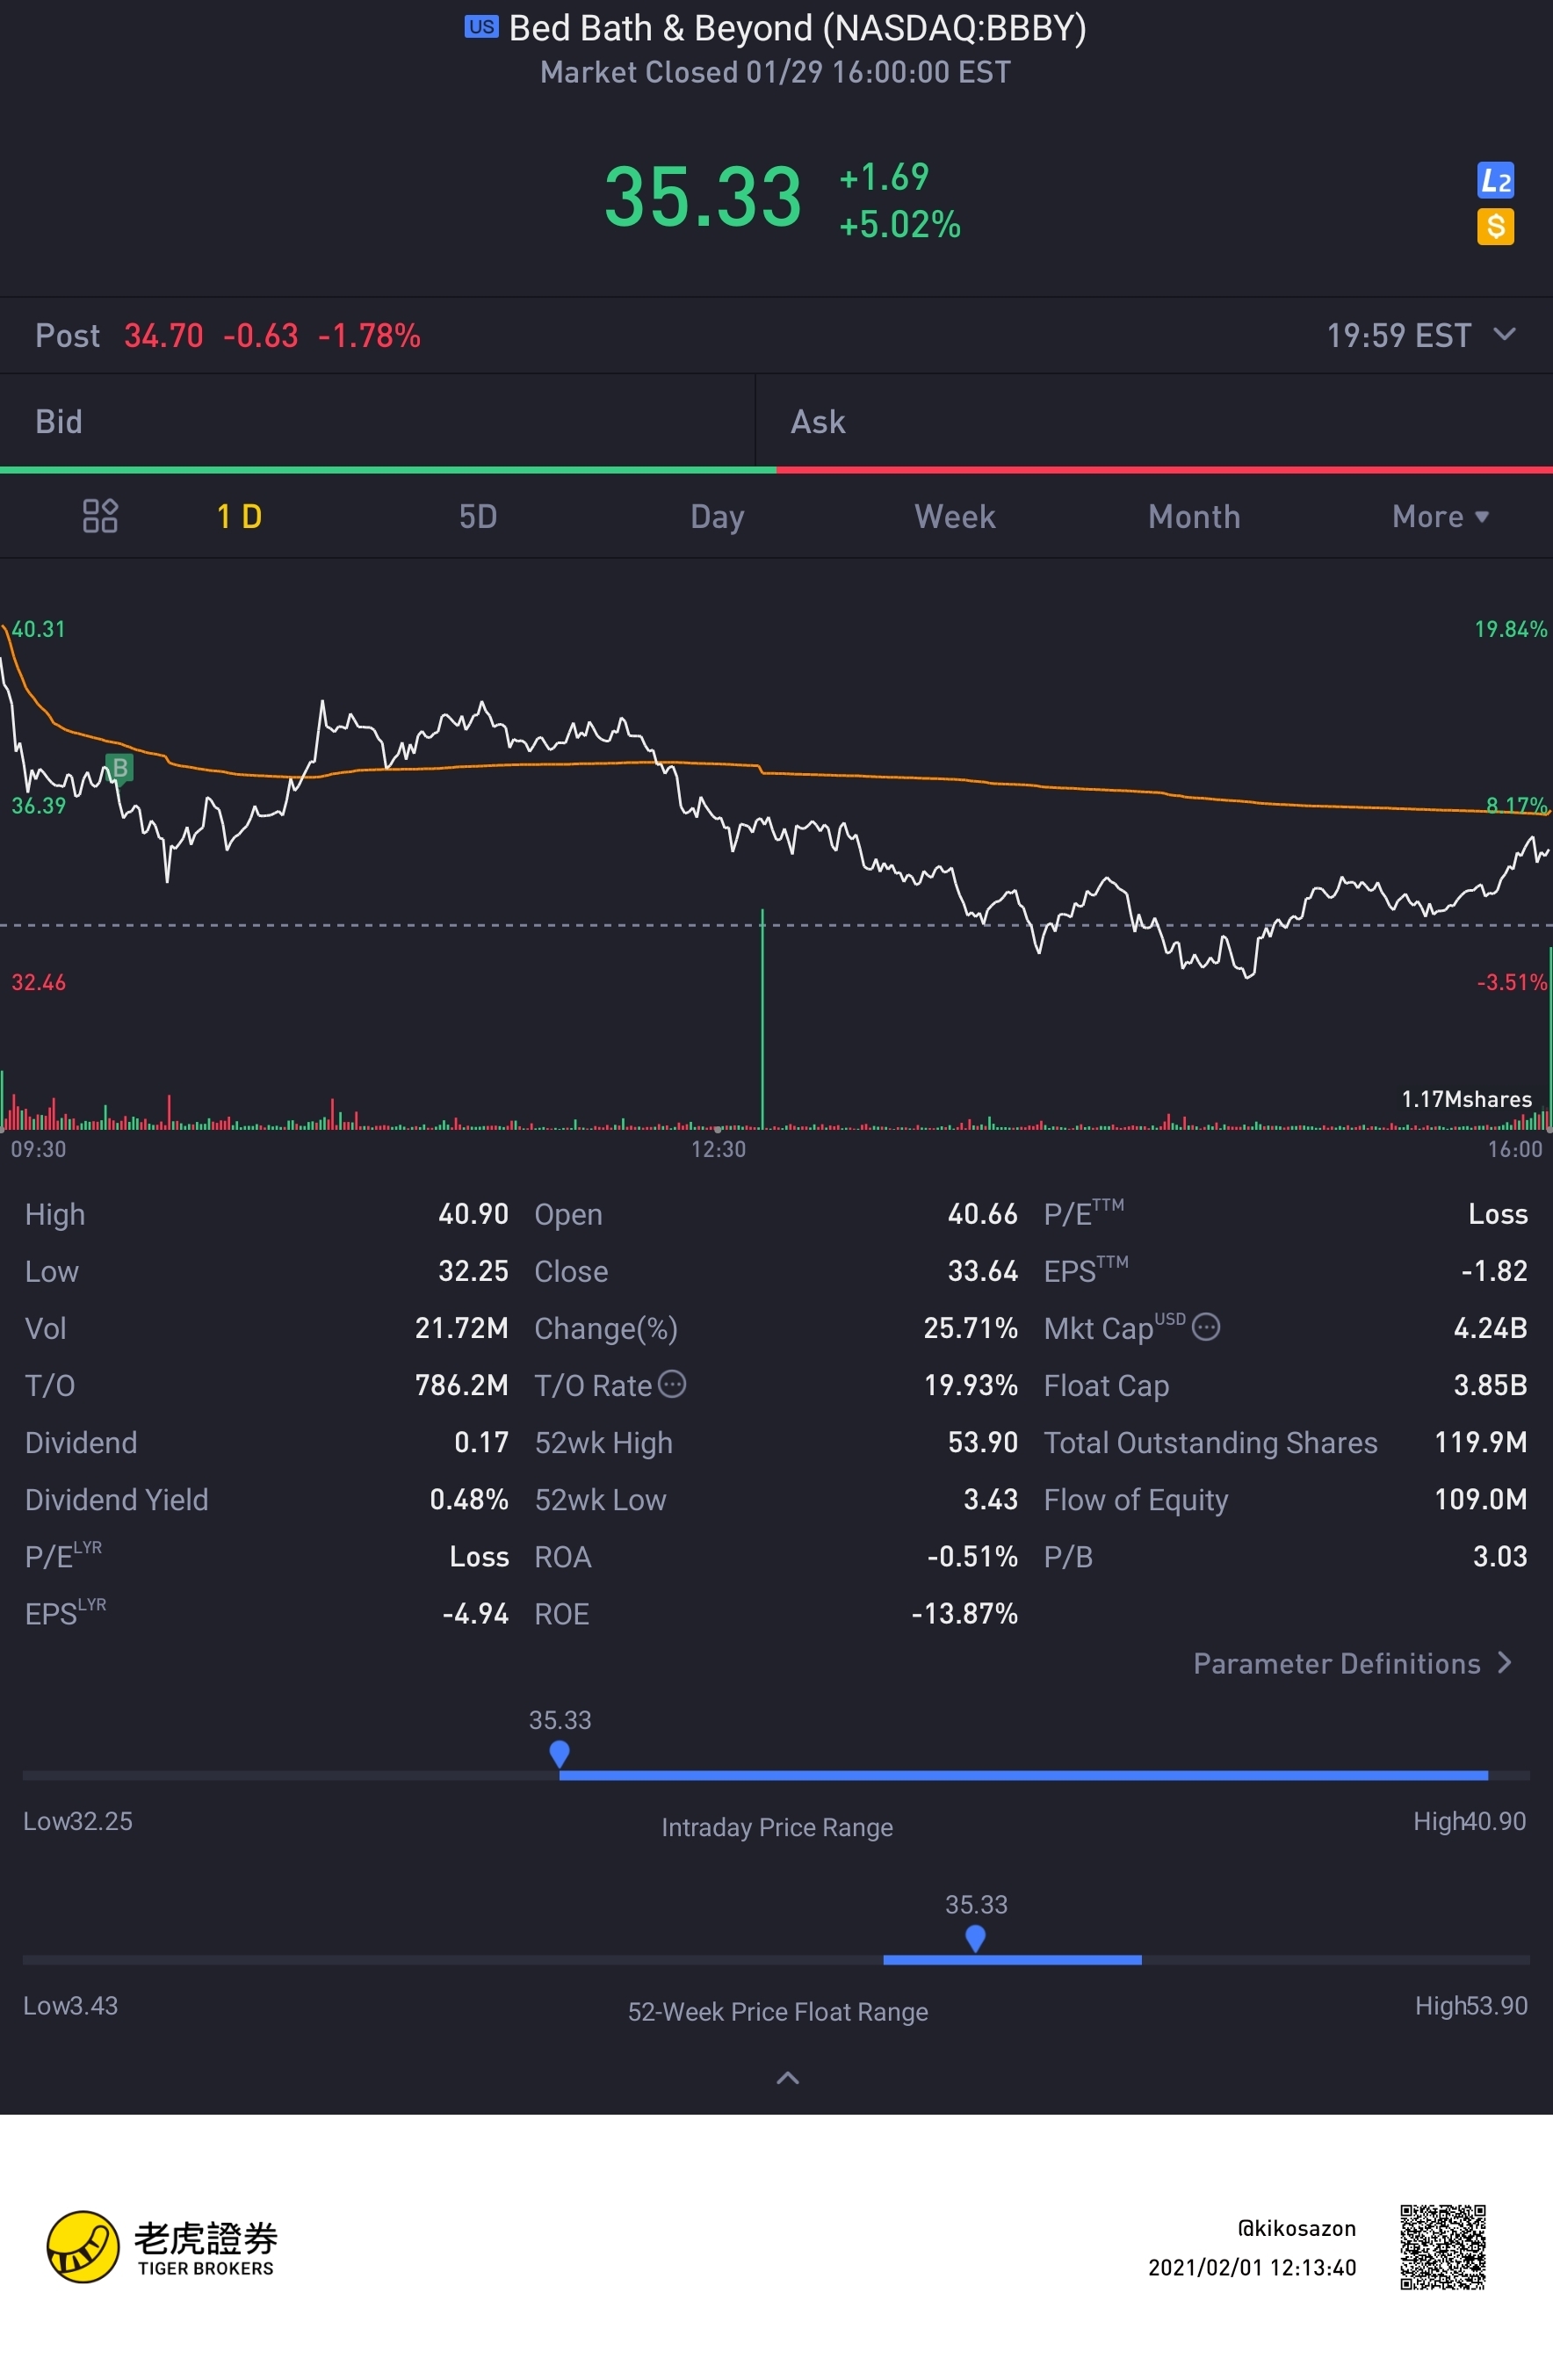Tap the Low 32.25 stat value
1553x2380 pixels.
(x=473, y=1270)
